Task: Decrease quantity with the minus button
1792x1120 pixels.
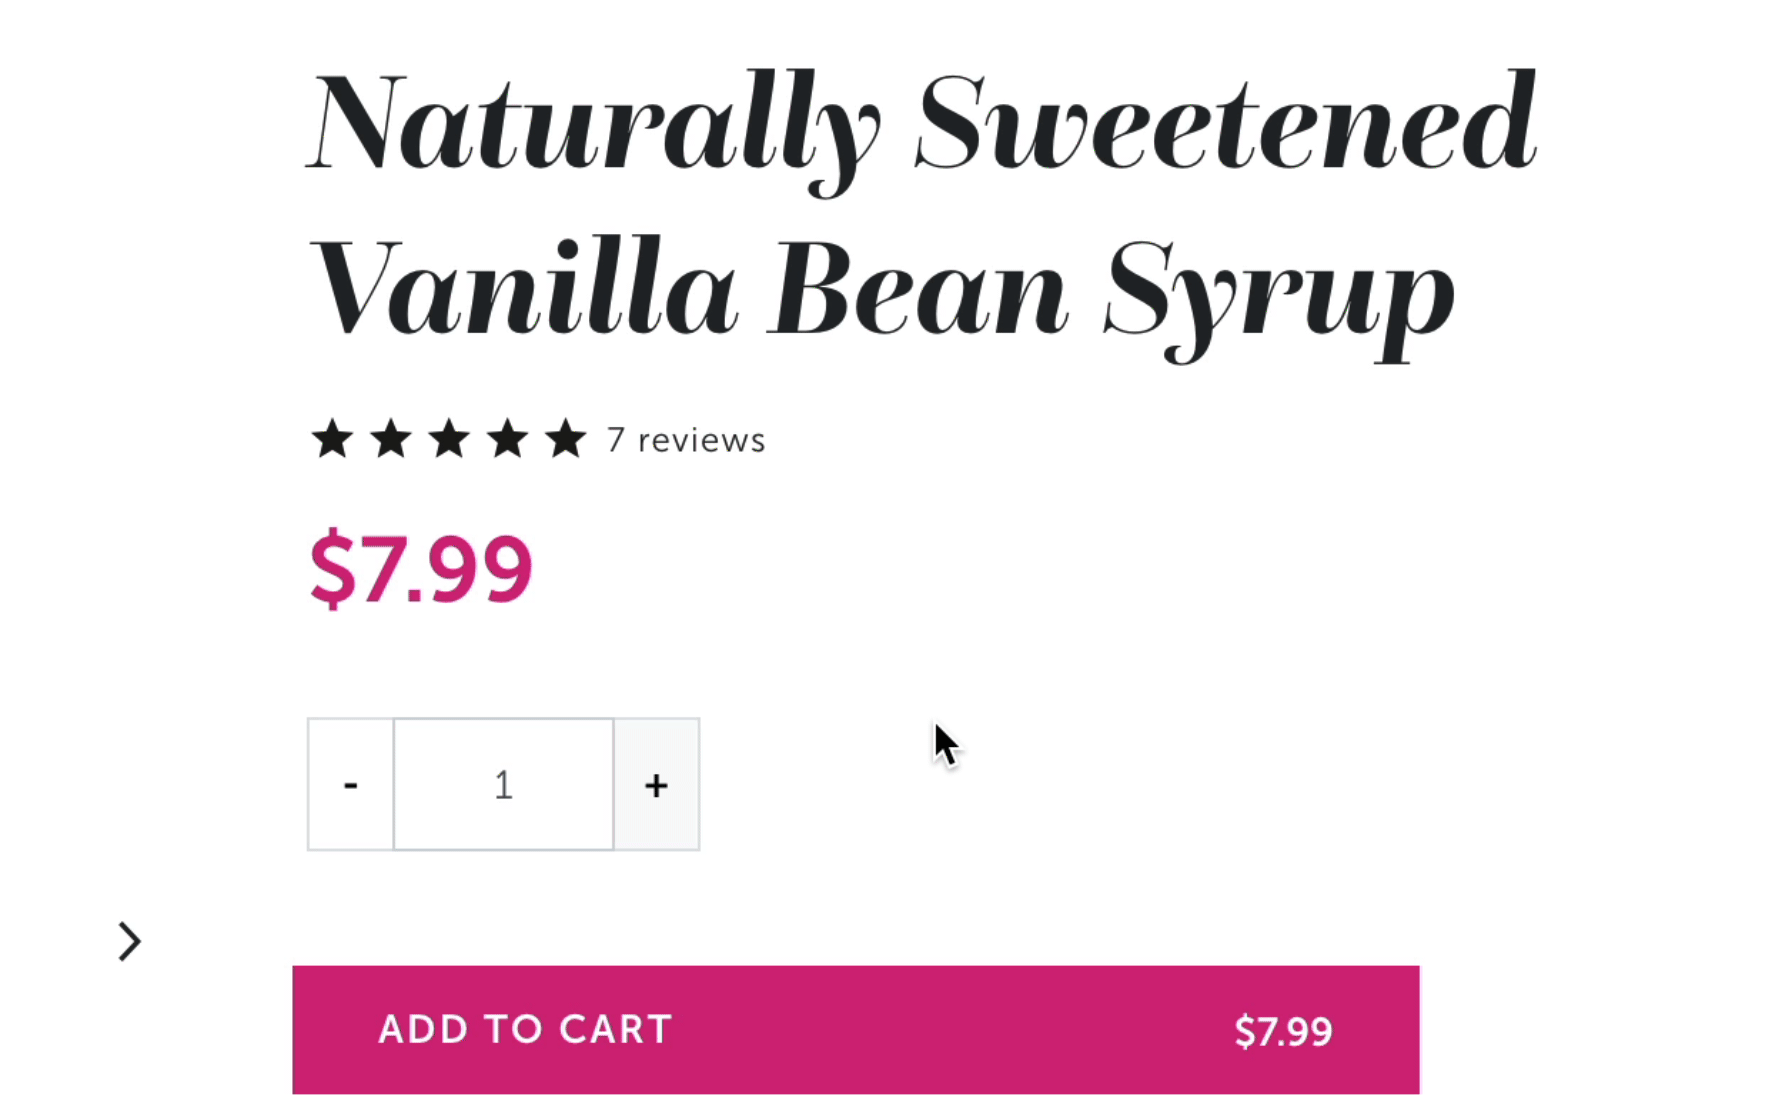Action: 350,785
